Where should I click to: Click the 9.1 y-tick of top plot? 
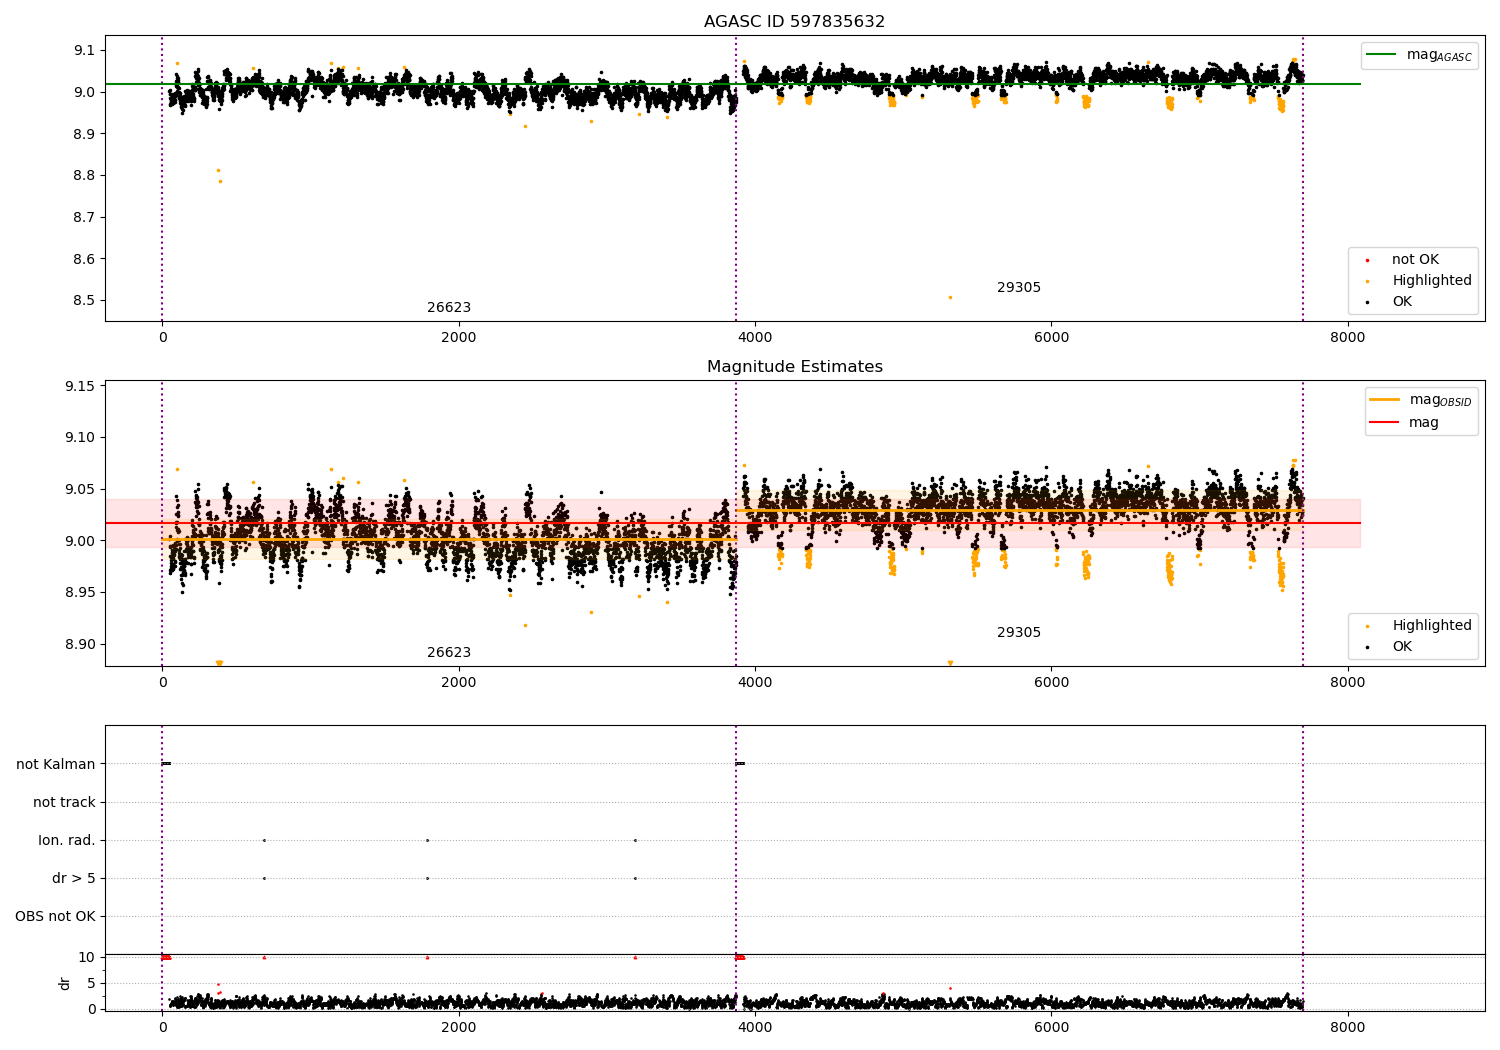point(85,50)
